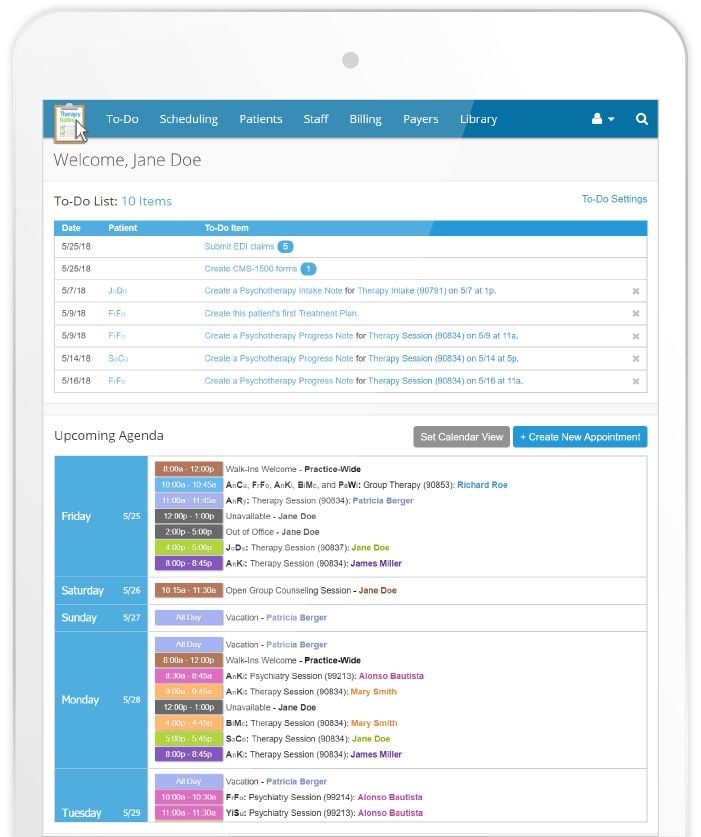Select Friday 8:00a Walk-Ins Welcome time block
The image size is (701, 837).
pos(188,469)
